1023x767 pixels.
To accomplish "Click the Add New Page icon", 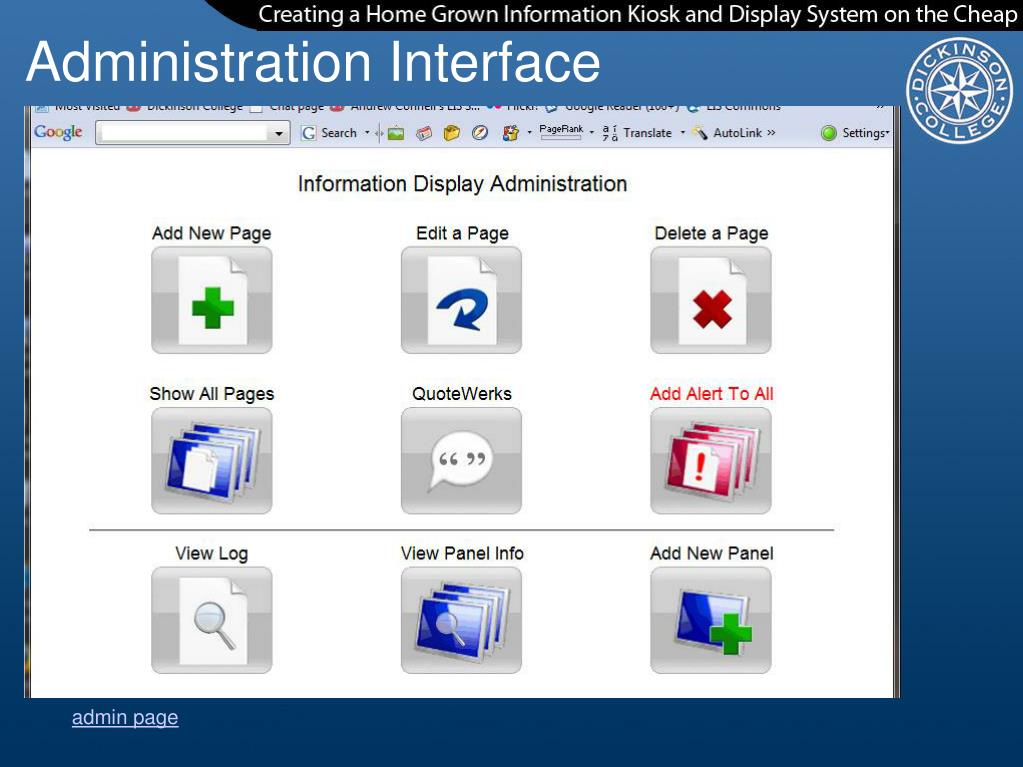I will (x=211, y=300).
